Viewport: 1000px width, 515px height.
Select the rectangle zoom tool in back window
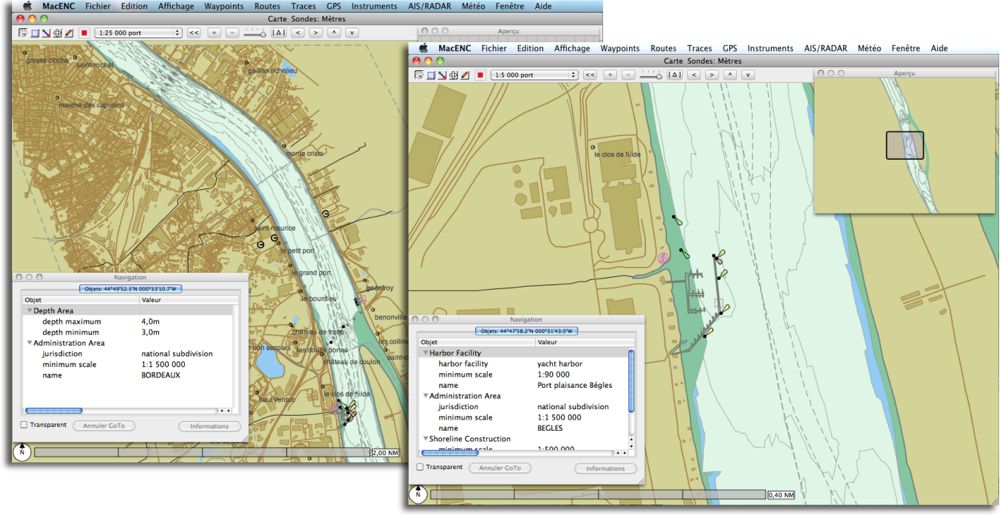(34, 33)
